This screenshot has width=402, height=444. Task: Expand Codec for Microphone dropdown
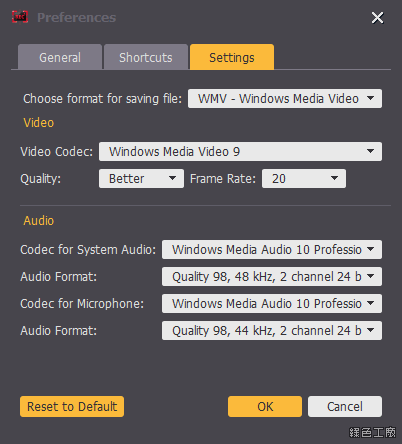(272, 304)
